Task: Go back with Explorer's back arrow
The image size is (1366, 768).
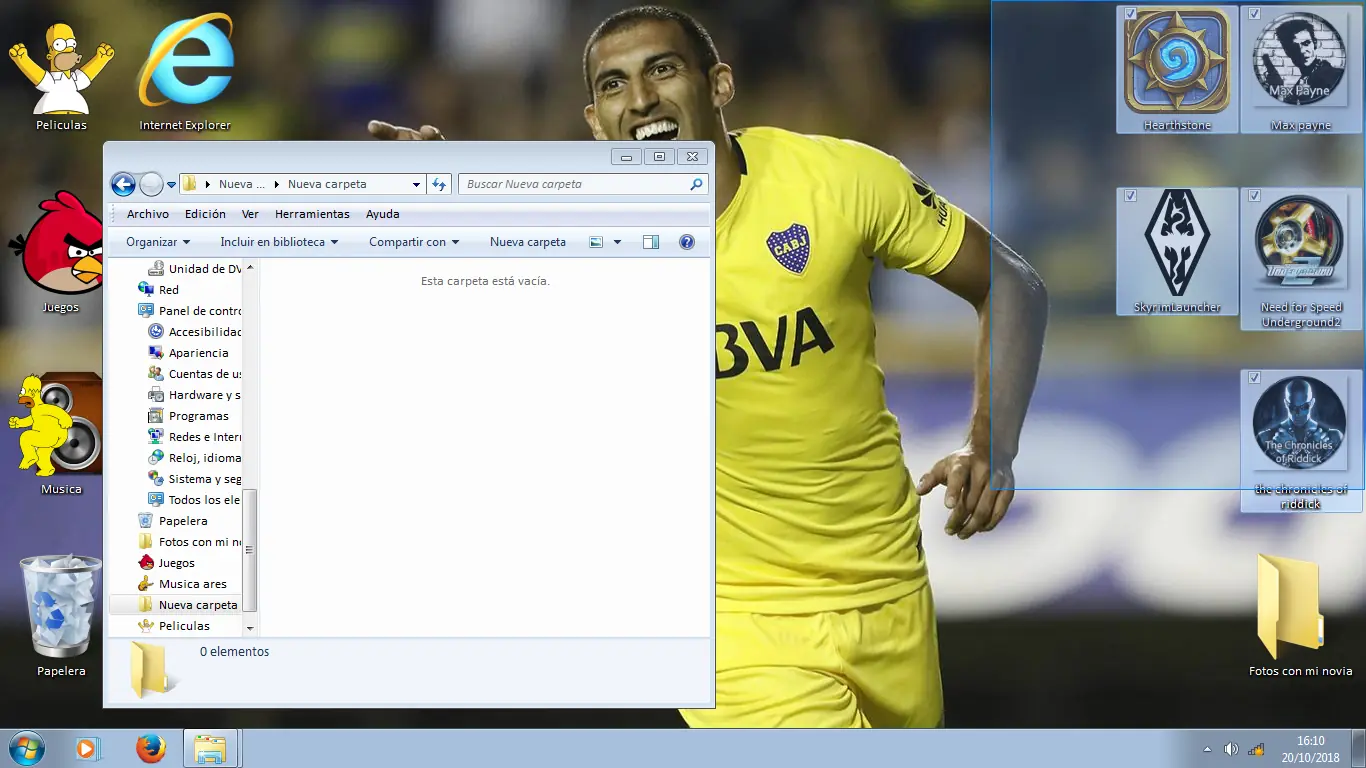Action: 123,184
